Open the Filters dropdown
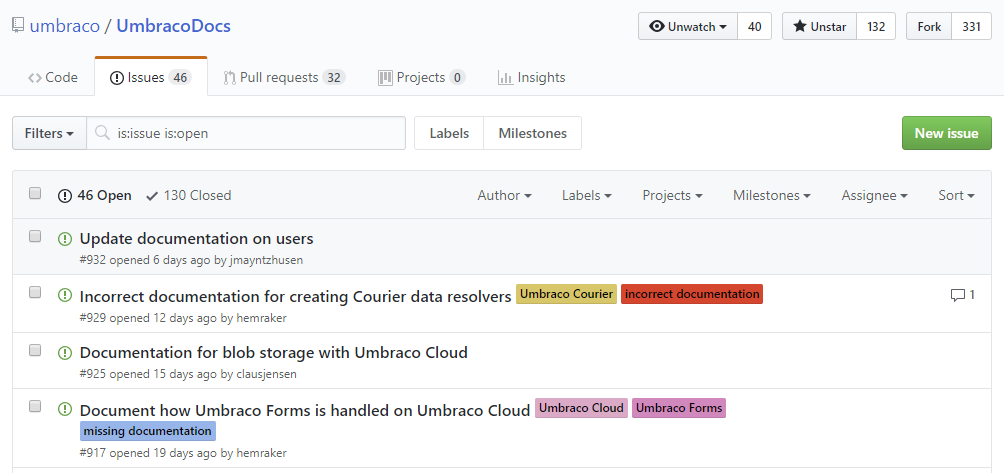1004x473 pixels. click(x=49, y=133)
